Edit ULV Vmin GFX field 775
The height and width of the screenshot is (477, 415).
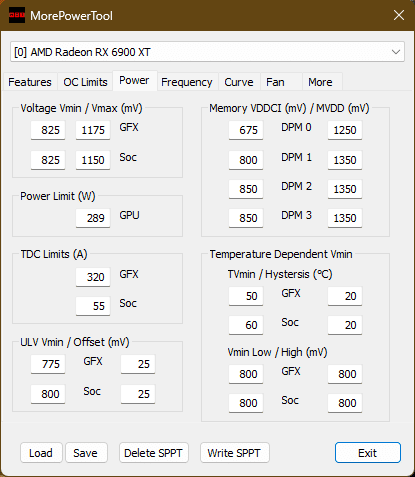pyautogui.click(x=48, y=364)
